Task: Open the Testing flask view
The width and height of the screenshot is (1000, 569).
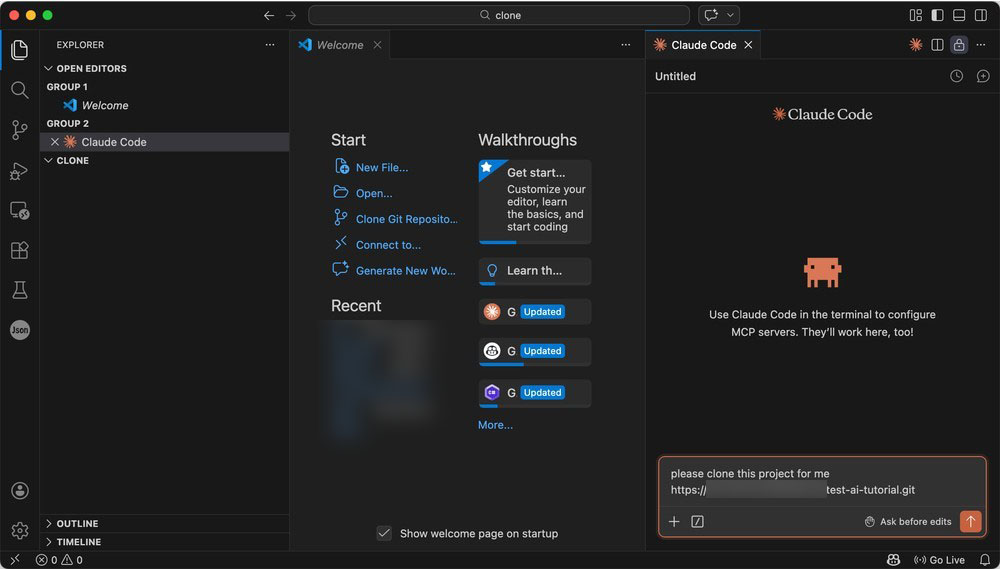Action: tap(20, 290)
